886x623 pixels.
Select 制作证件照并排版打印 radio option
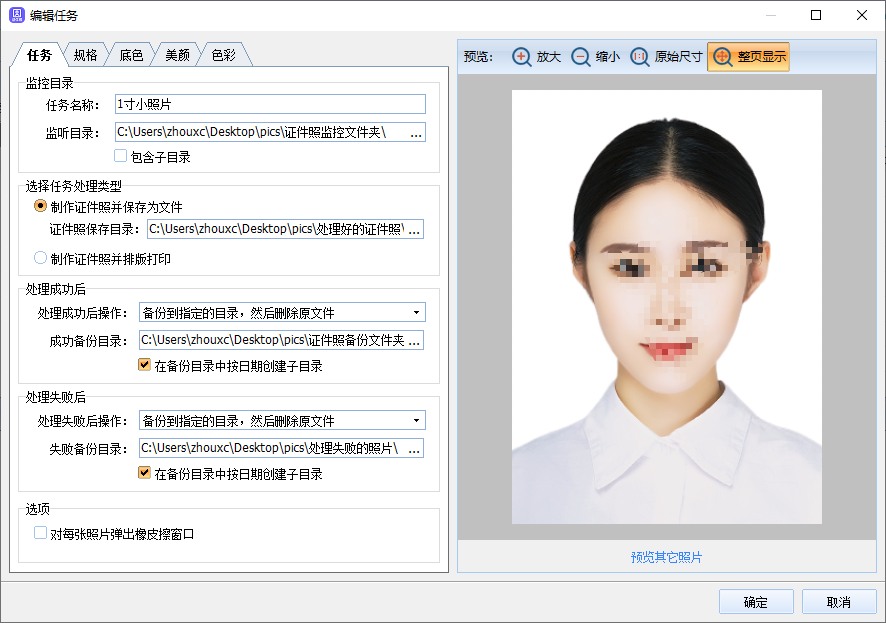click(40, 258)
